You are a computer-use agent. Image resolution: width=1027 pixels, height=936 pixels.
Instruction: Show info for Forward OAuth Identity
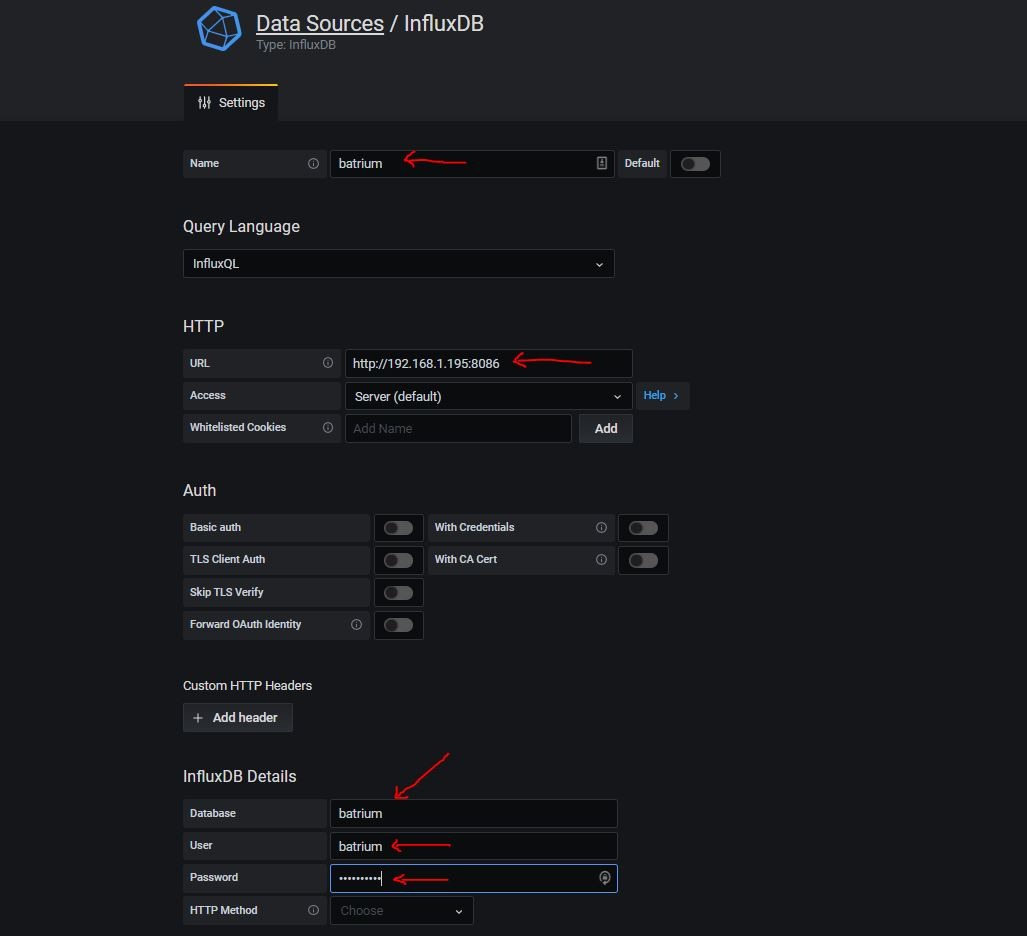click(356, 625)
